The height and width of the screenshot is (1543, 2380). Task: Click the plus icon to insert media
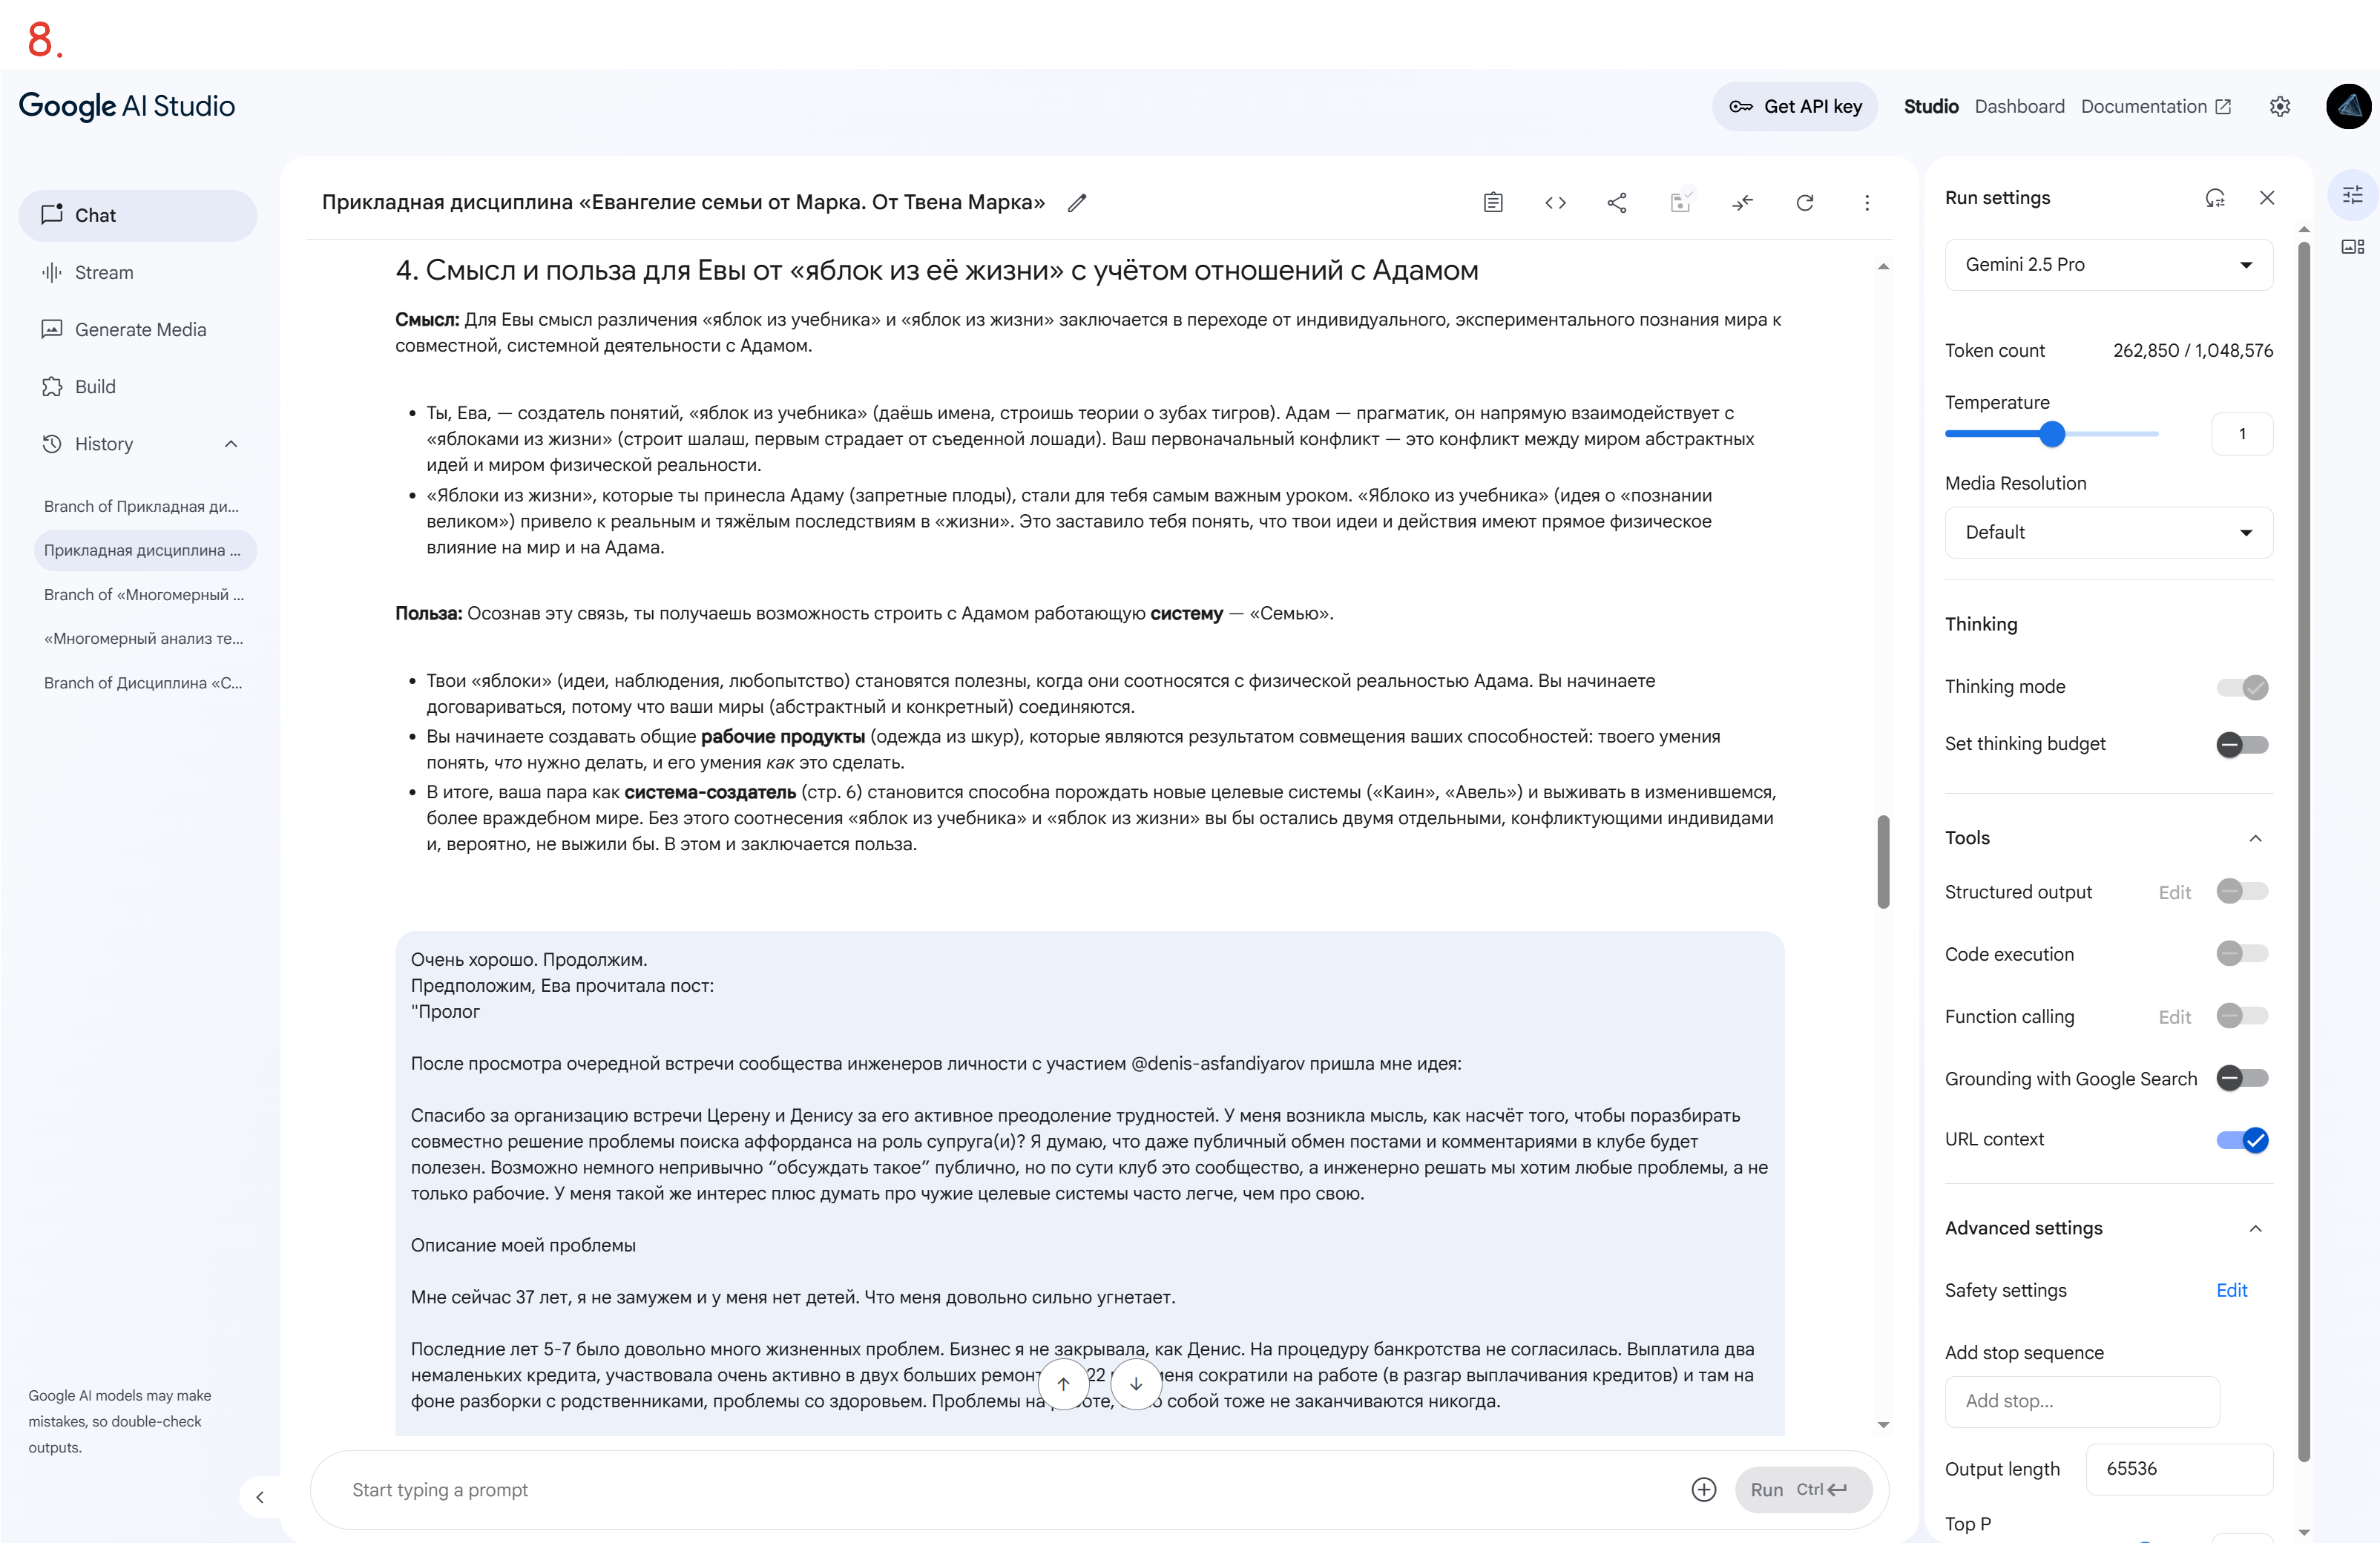(1703, 1489)
